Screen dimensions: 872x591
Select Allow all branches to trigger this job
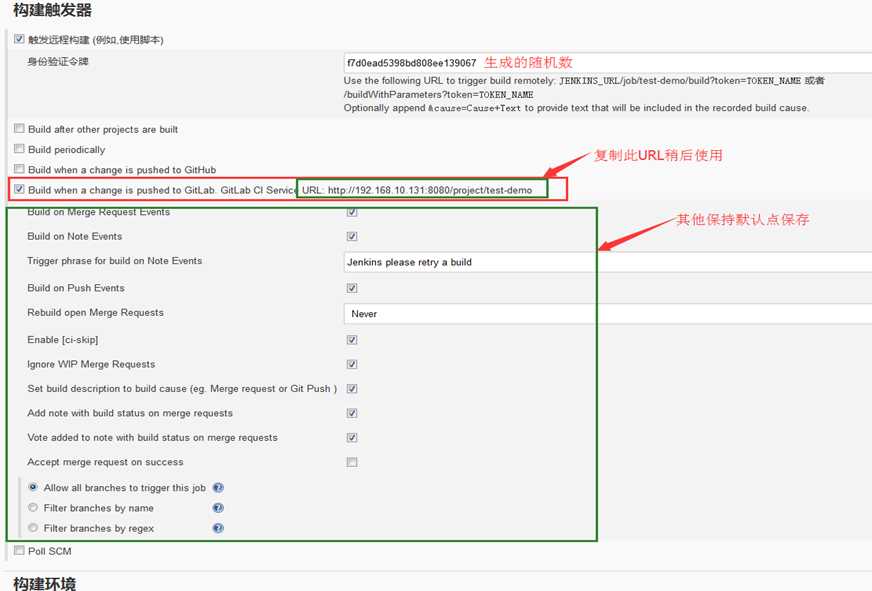pos(33,487)
